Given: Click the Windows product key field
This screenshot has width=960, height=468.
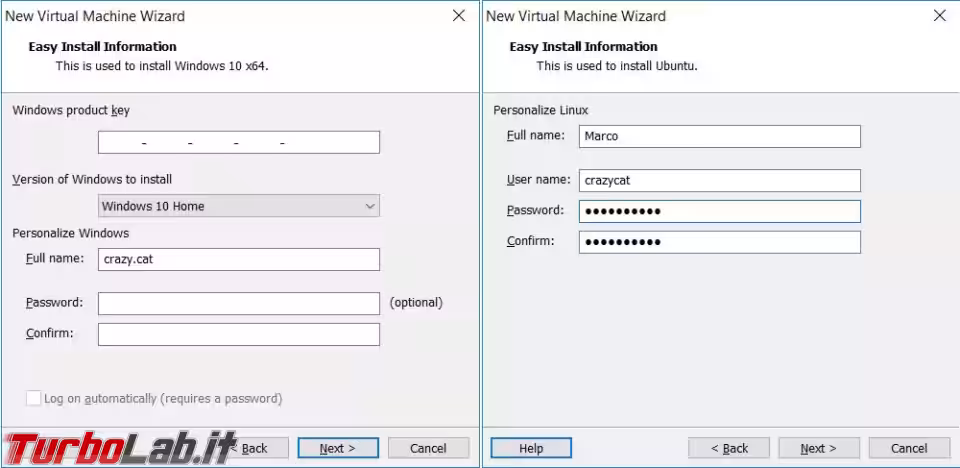Looking at the screenshot, I should [239, 142].
